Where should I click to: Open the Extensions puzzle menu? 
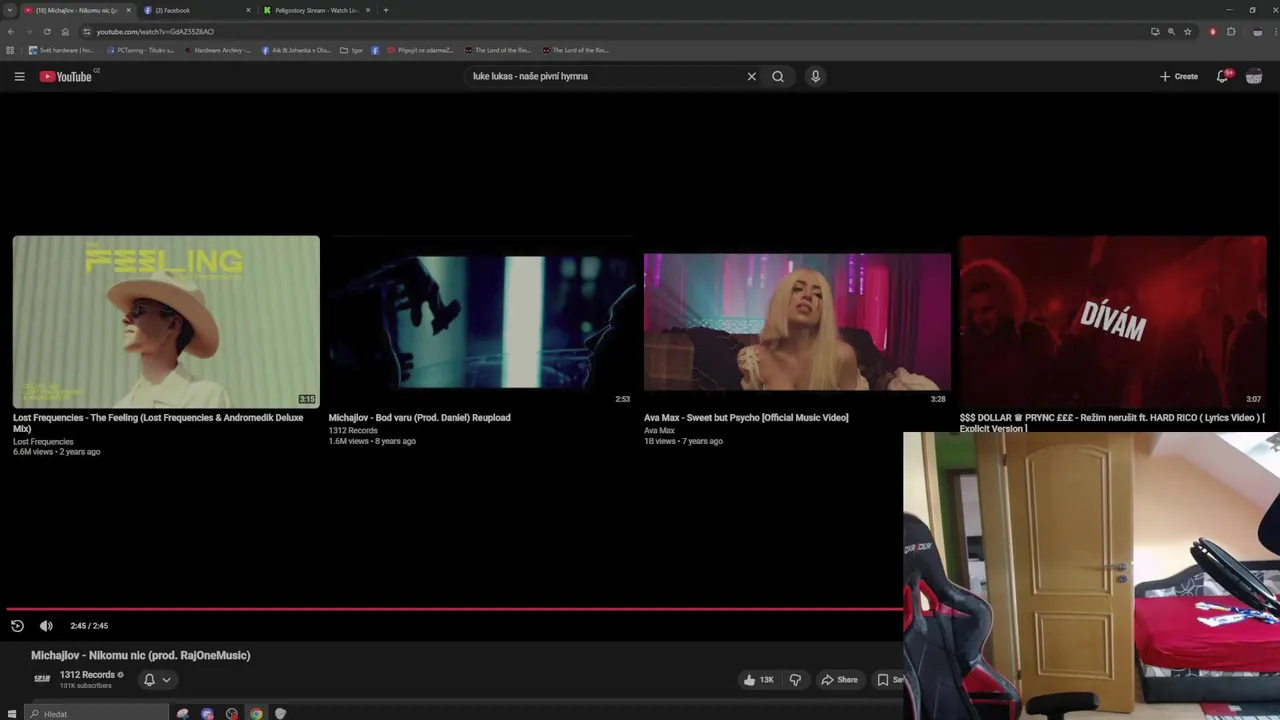[1231, 31]
